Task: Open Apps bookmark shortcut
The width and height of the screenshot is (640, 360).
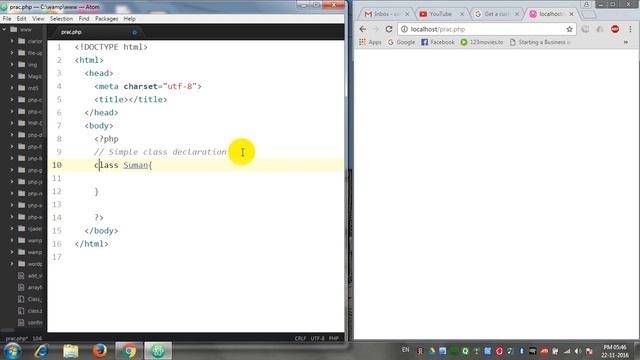Action: (370, 42)
